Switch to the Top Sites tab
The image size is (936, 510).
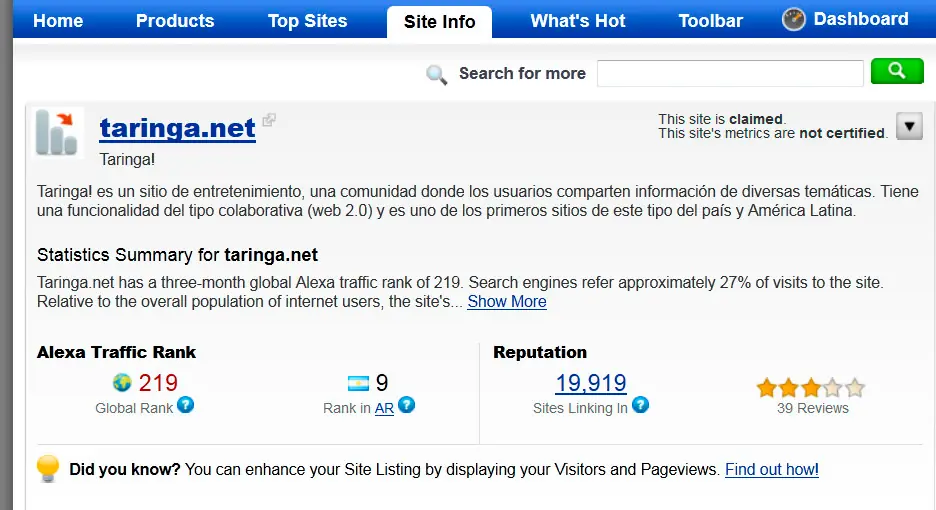[x=307, y=21]
